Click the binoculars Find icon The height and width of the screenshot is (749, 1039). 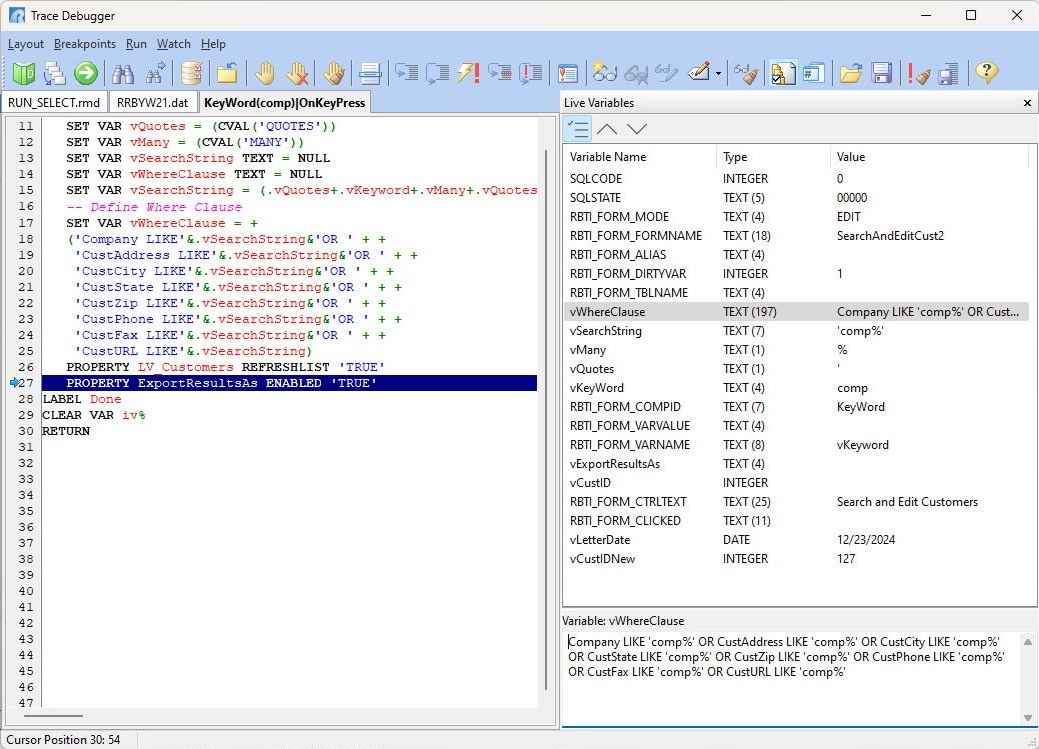coord(123,73)
